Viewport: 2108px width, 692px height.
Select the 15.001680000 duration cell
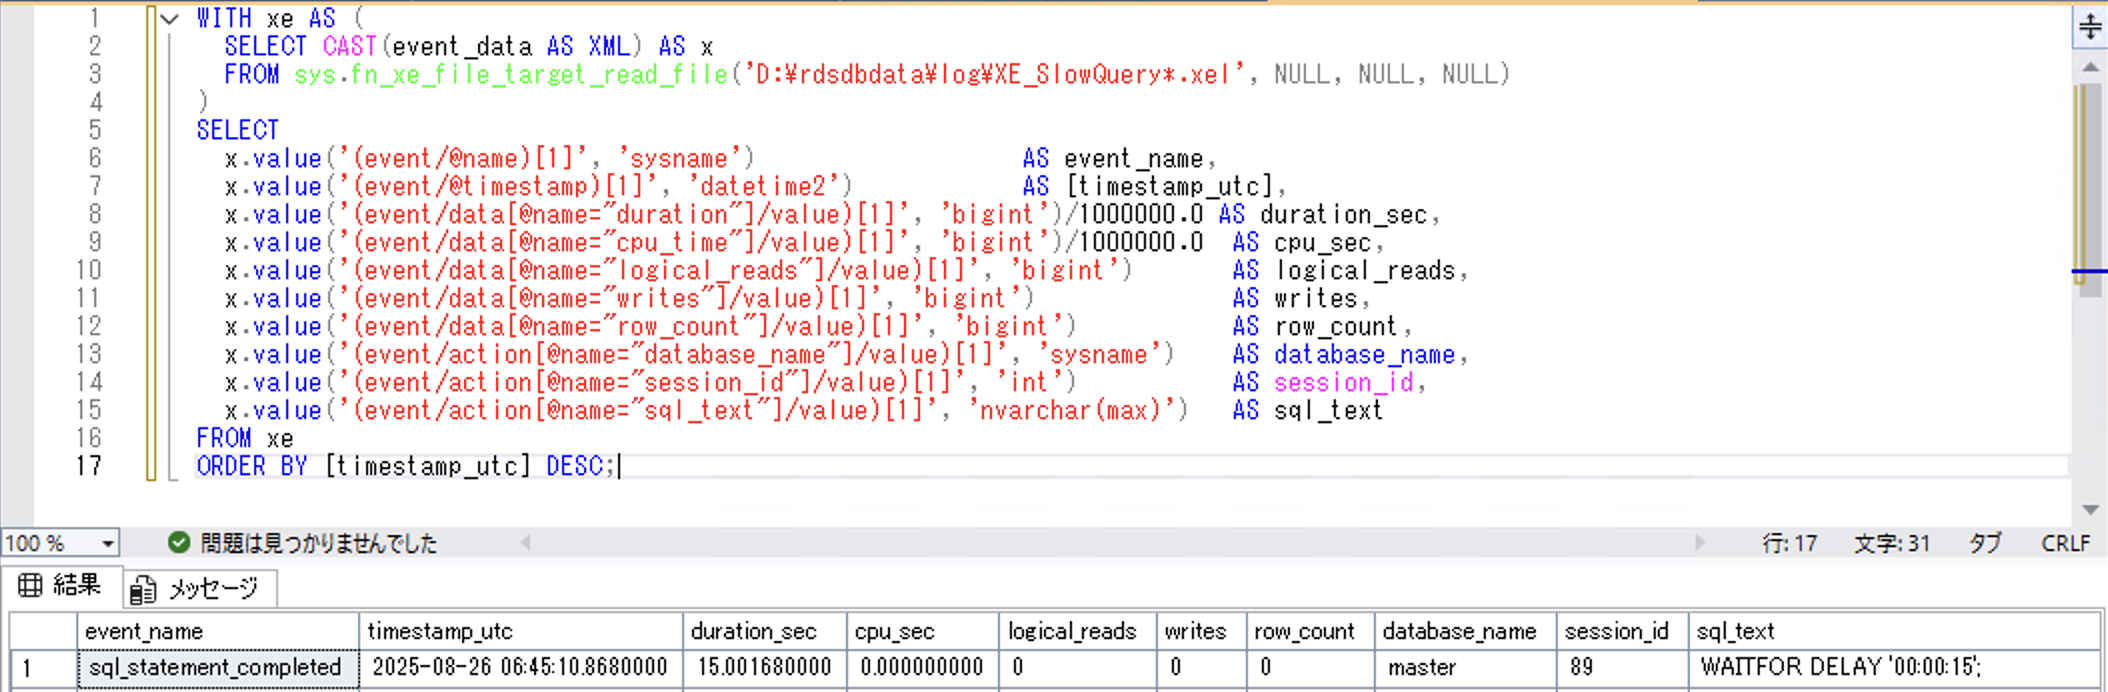pyautogui.click(x=765, y=668)
